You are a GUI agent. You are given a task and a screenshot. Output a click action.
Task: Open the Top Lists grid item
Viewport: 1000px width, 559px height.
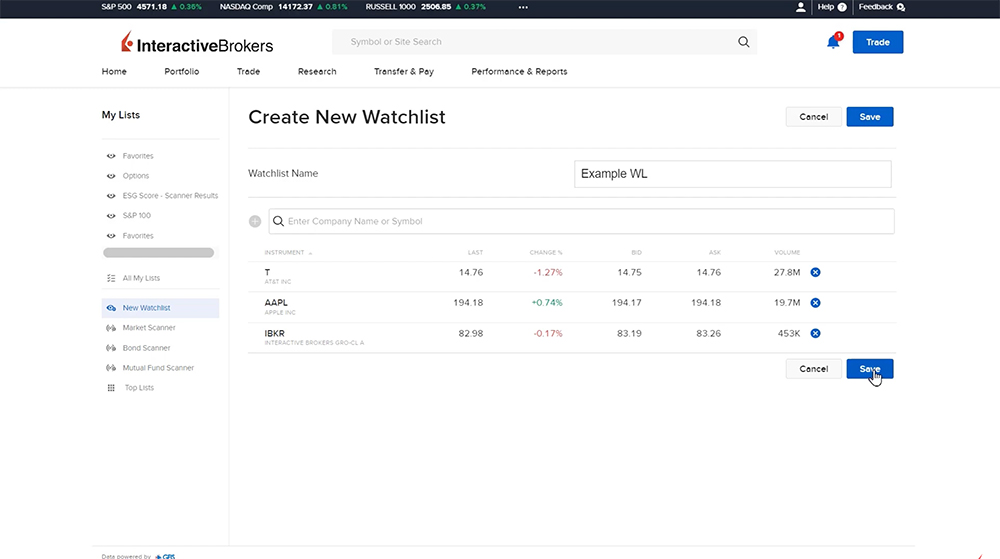click(138, 388)
